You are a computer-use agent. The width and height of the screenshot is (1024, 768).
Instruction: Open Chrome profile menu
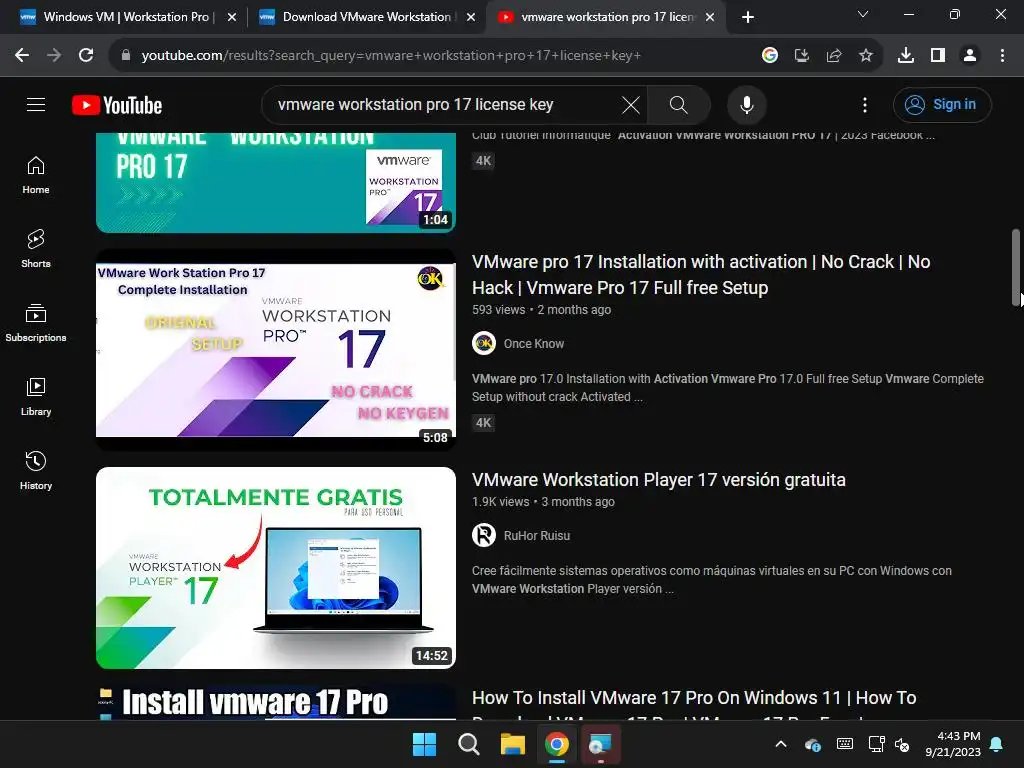[970, 56]
